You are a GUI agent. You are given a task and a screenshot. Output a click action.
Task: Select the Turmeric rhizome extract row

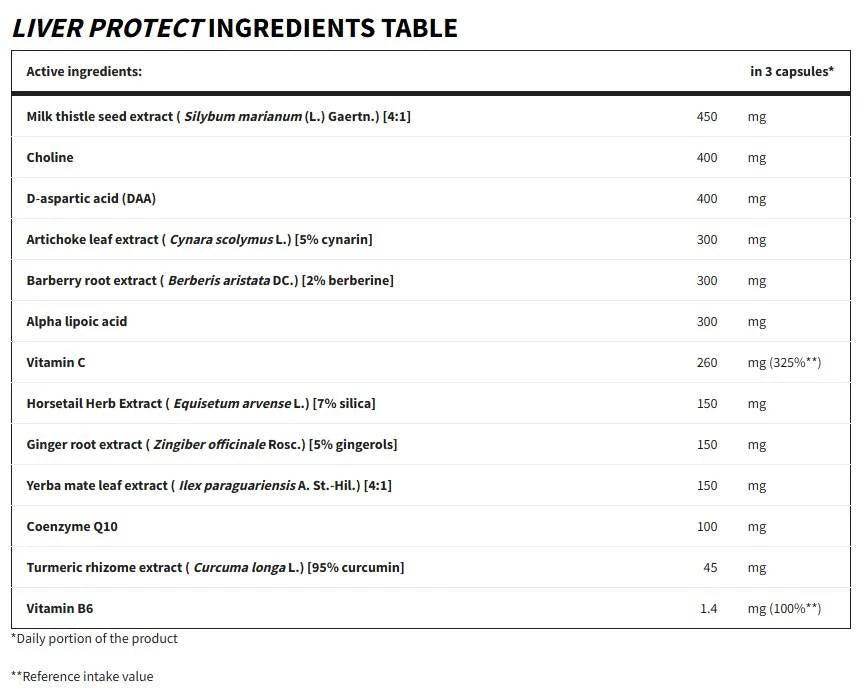(431, 567)
